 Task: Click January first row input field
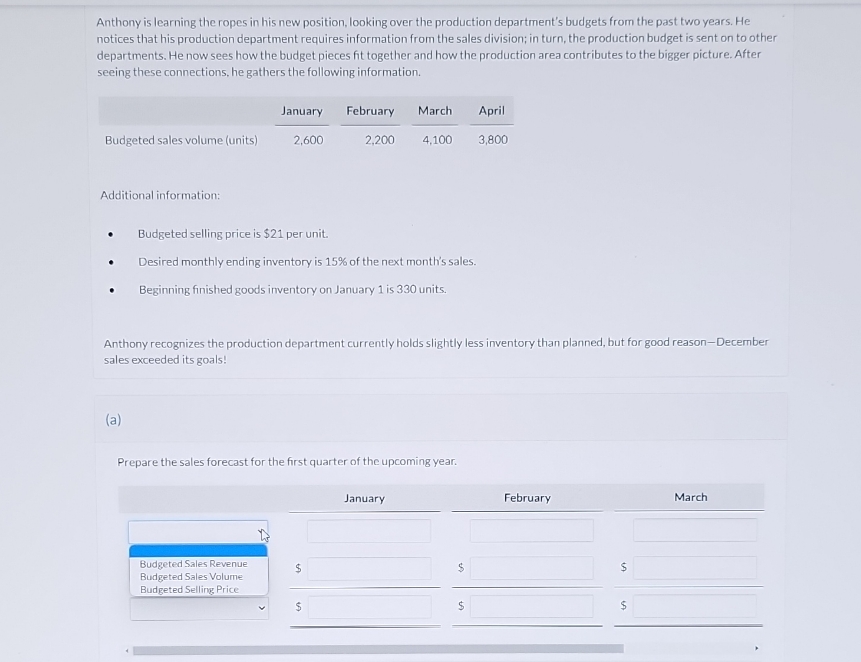tap(369, 531)
